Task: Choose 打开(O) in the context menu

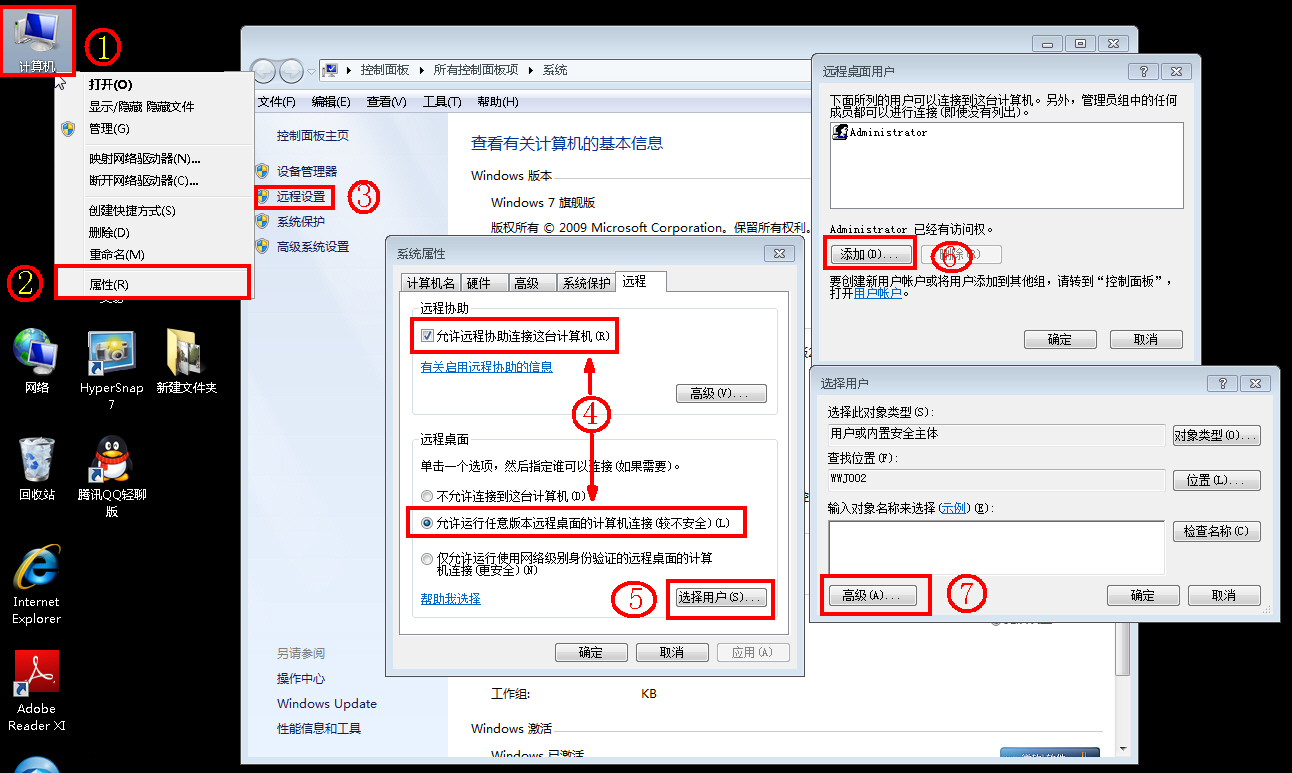Action: click(152, 84)
